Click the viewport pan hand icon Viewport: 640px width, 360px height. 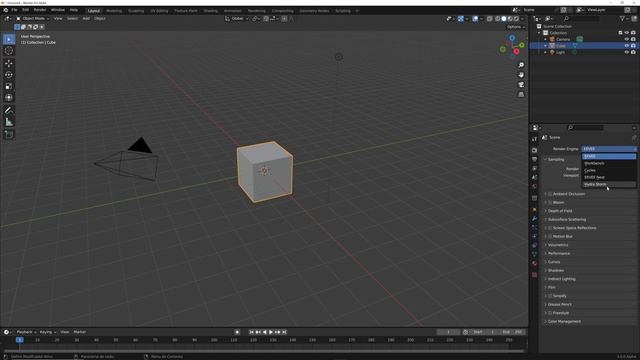521,75
